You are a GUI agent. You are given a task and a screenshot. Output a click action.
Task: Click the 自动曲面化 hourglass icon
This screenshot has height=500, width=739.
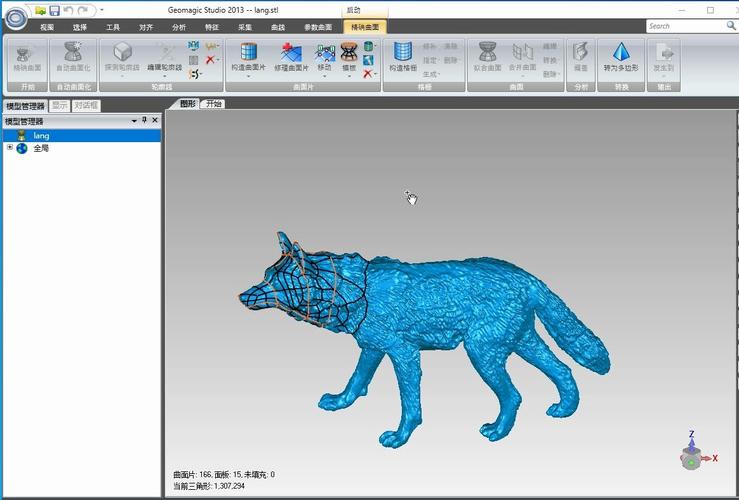[x=73, y=51]
